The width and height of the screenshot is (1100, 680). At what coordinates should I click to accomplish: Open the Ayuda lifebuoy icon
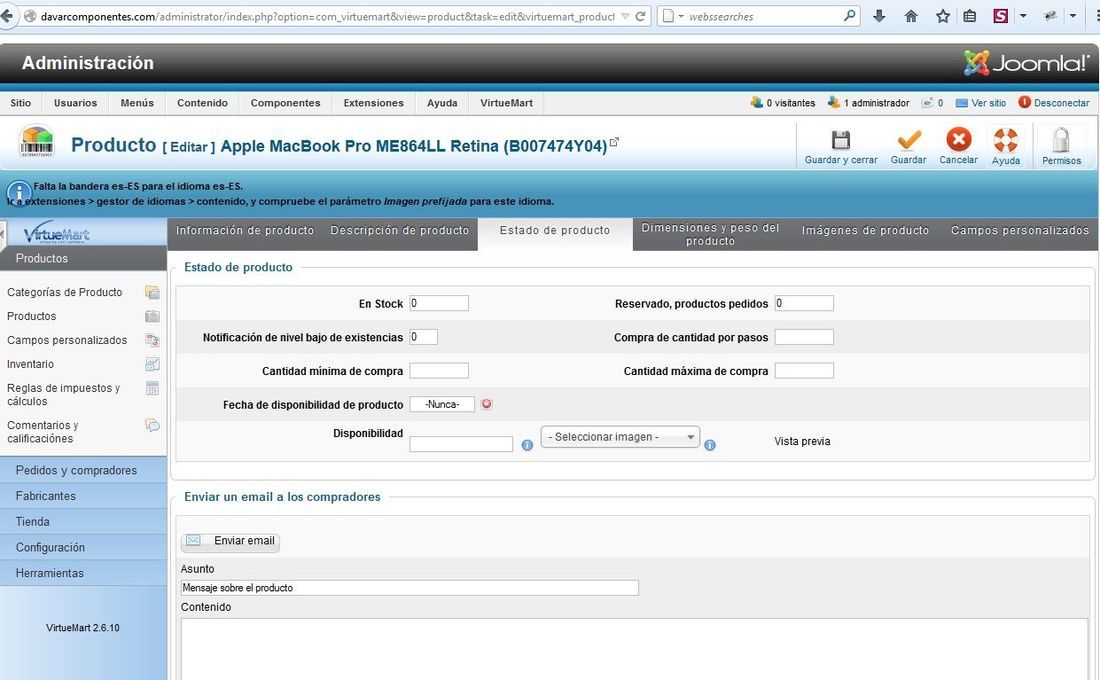[x=1005, y=140]
